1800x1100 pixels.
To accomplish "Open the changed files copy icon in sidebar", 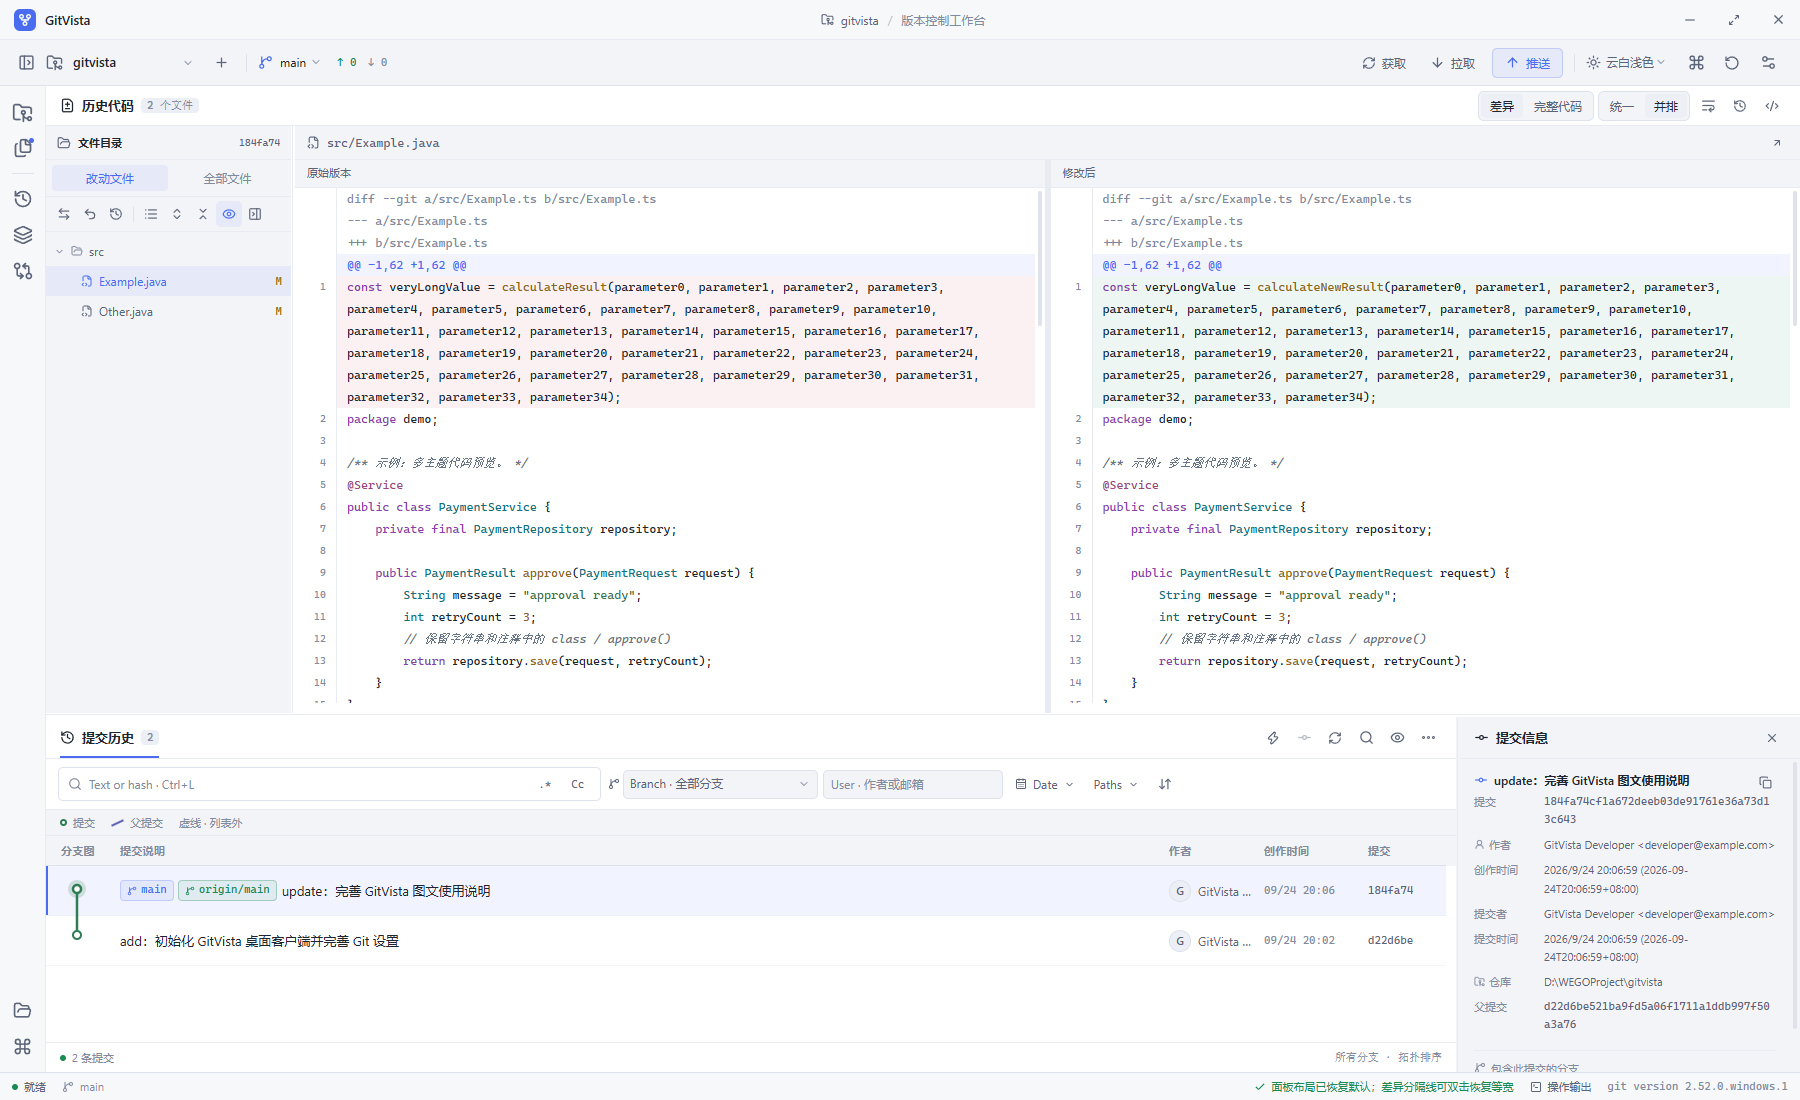I will coord(23,148).
